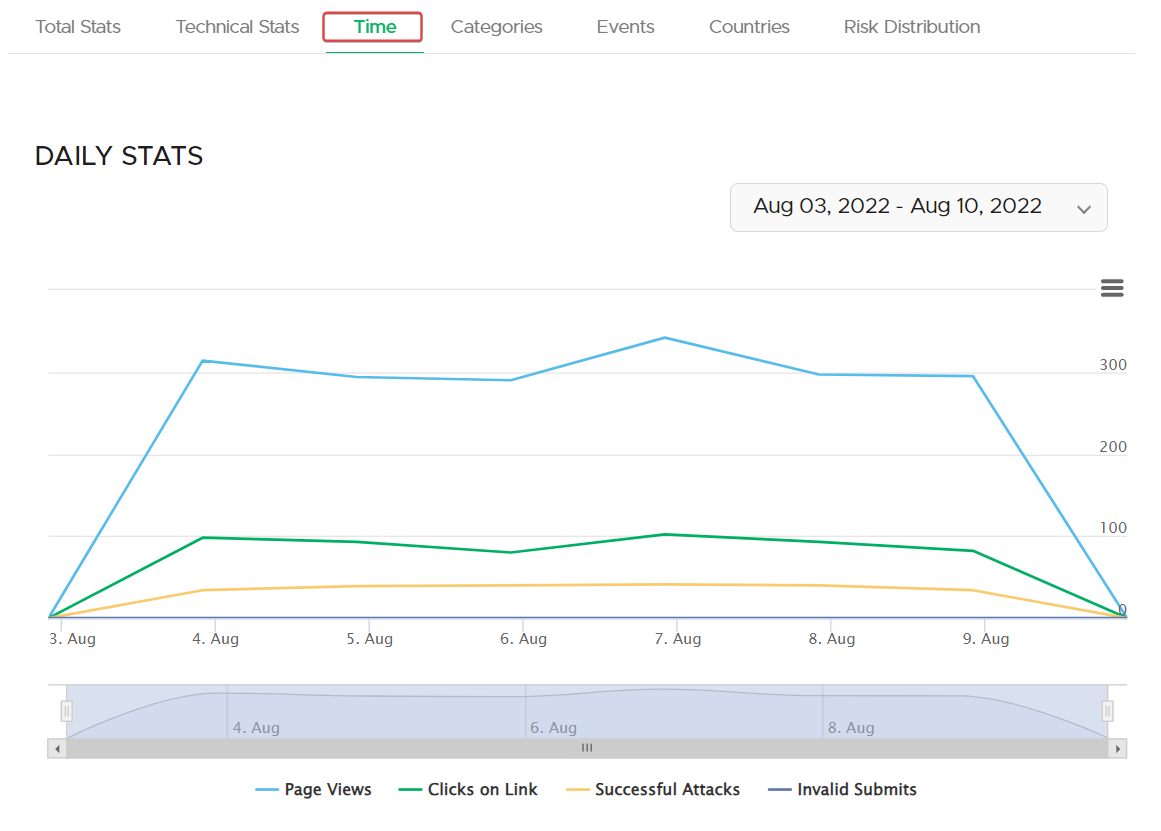Click the left range handle in navigator
The height and width of the screenshot is (831, 1161).
click(67, 711)
